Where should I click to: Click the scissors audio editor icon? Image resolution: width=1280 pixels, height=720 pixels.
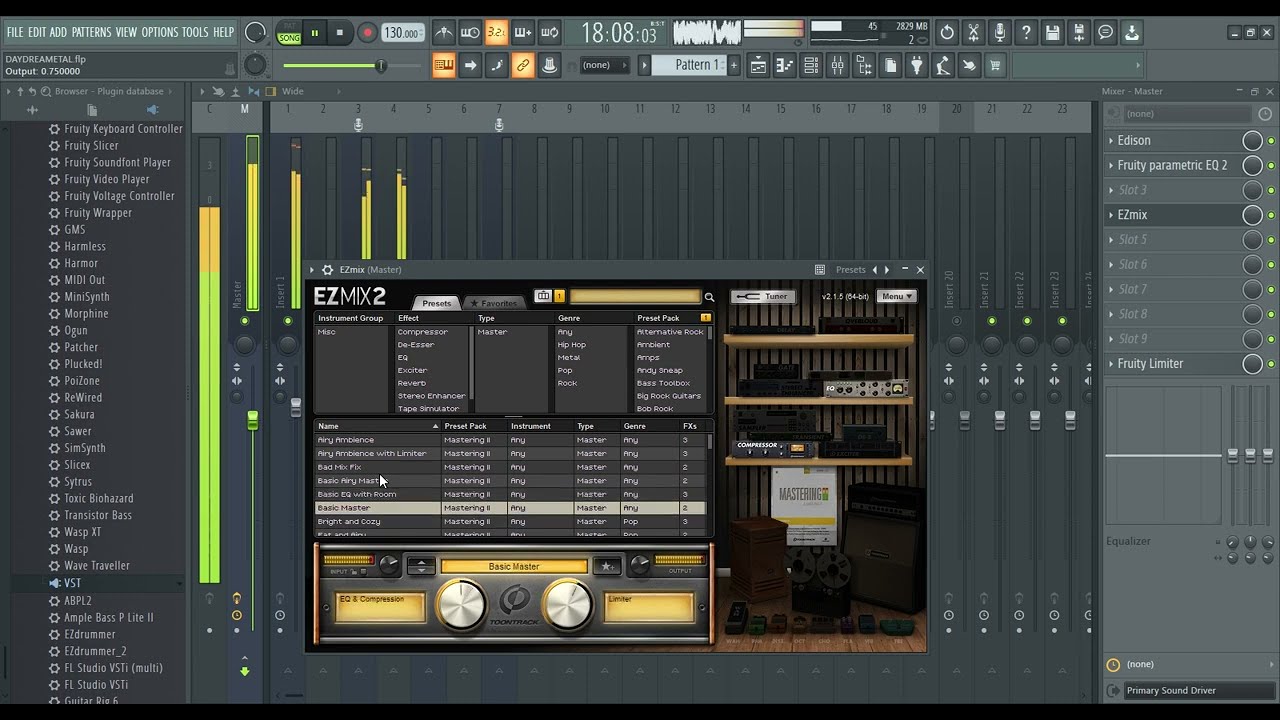tap(973, 33)
